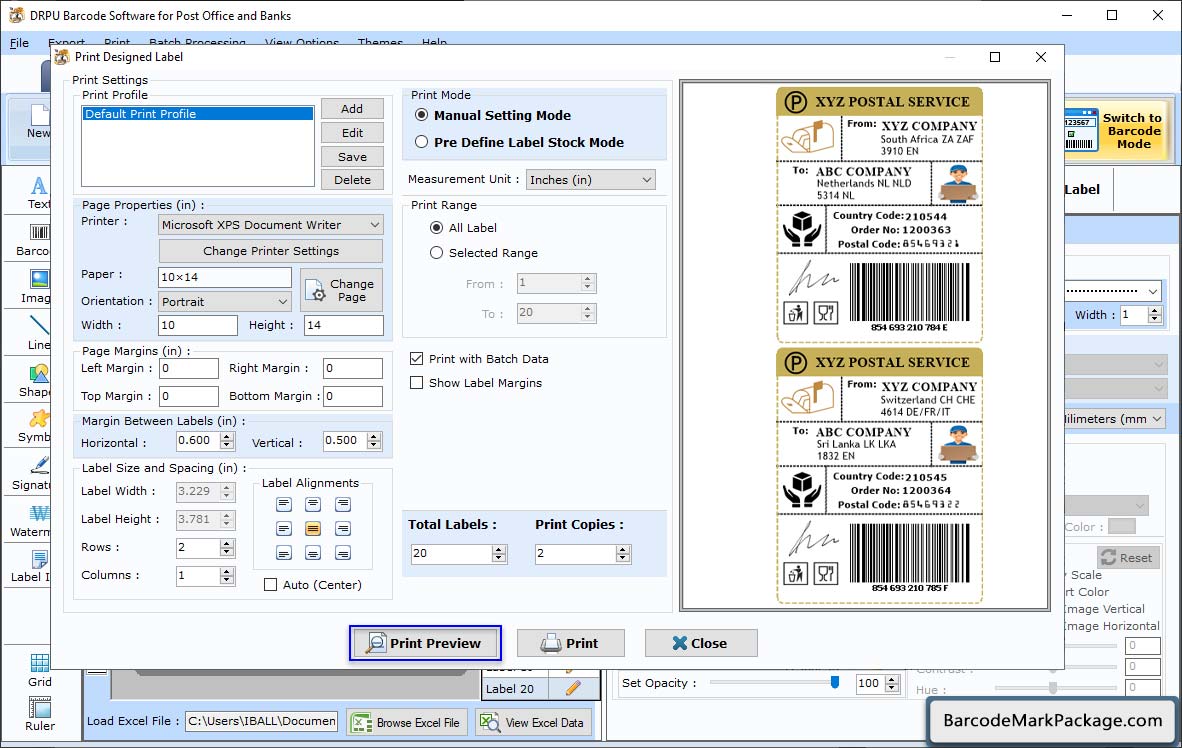
Task: Click the Top Margin input field
Action: (188, 396)
